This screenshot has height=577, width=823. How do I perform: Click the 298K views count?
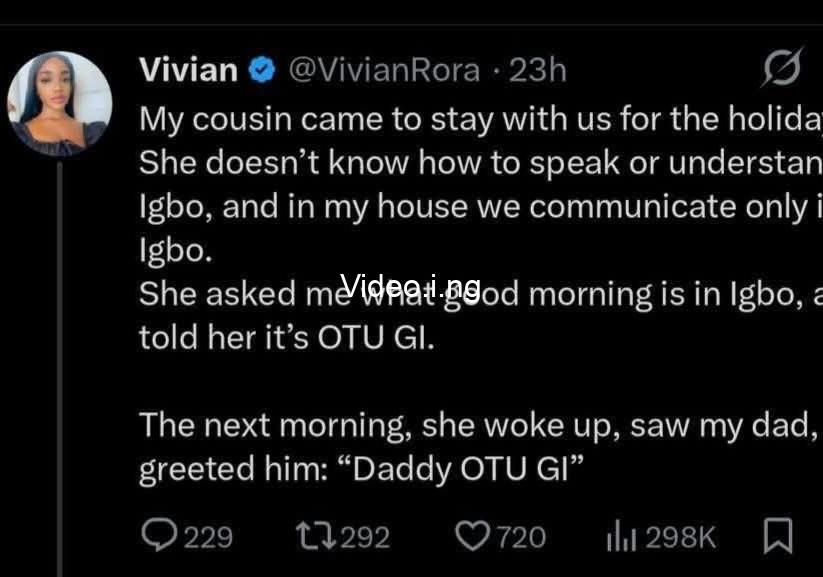point(680,537)
